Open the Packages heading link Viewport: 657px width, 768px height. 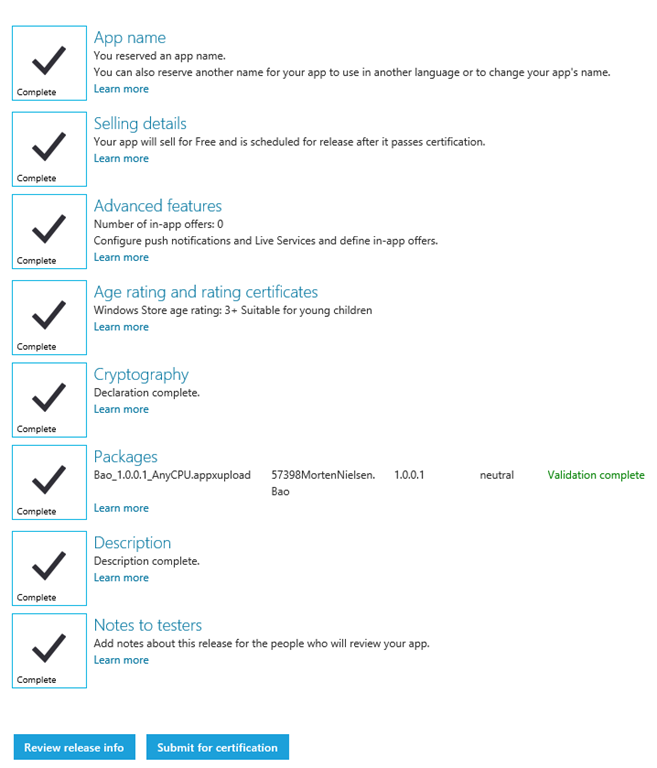pos(126,457)
